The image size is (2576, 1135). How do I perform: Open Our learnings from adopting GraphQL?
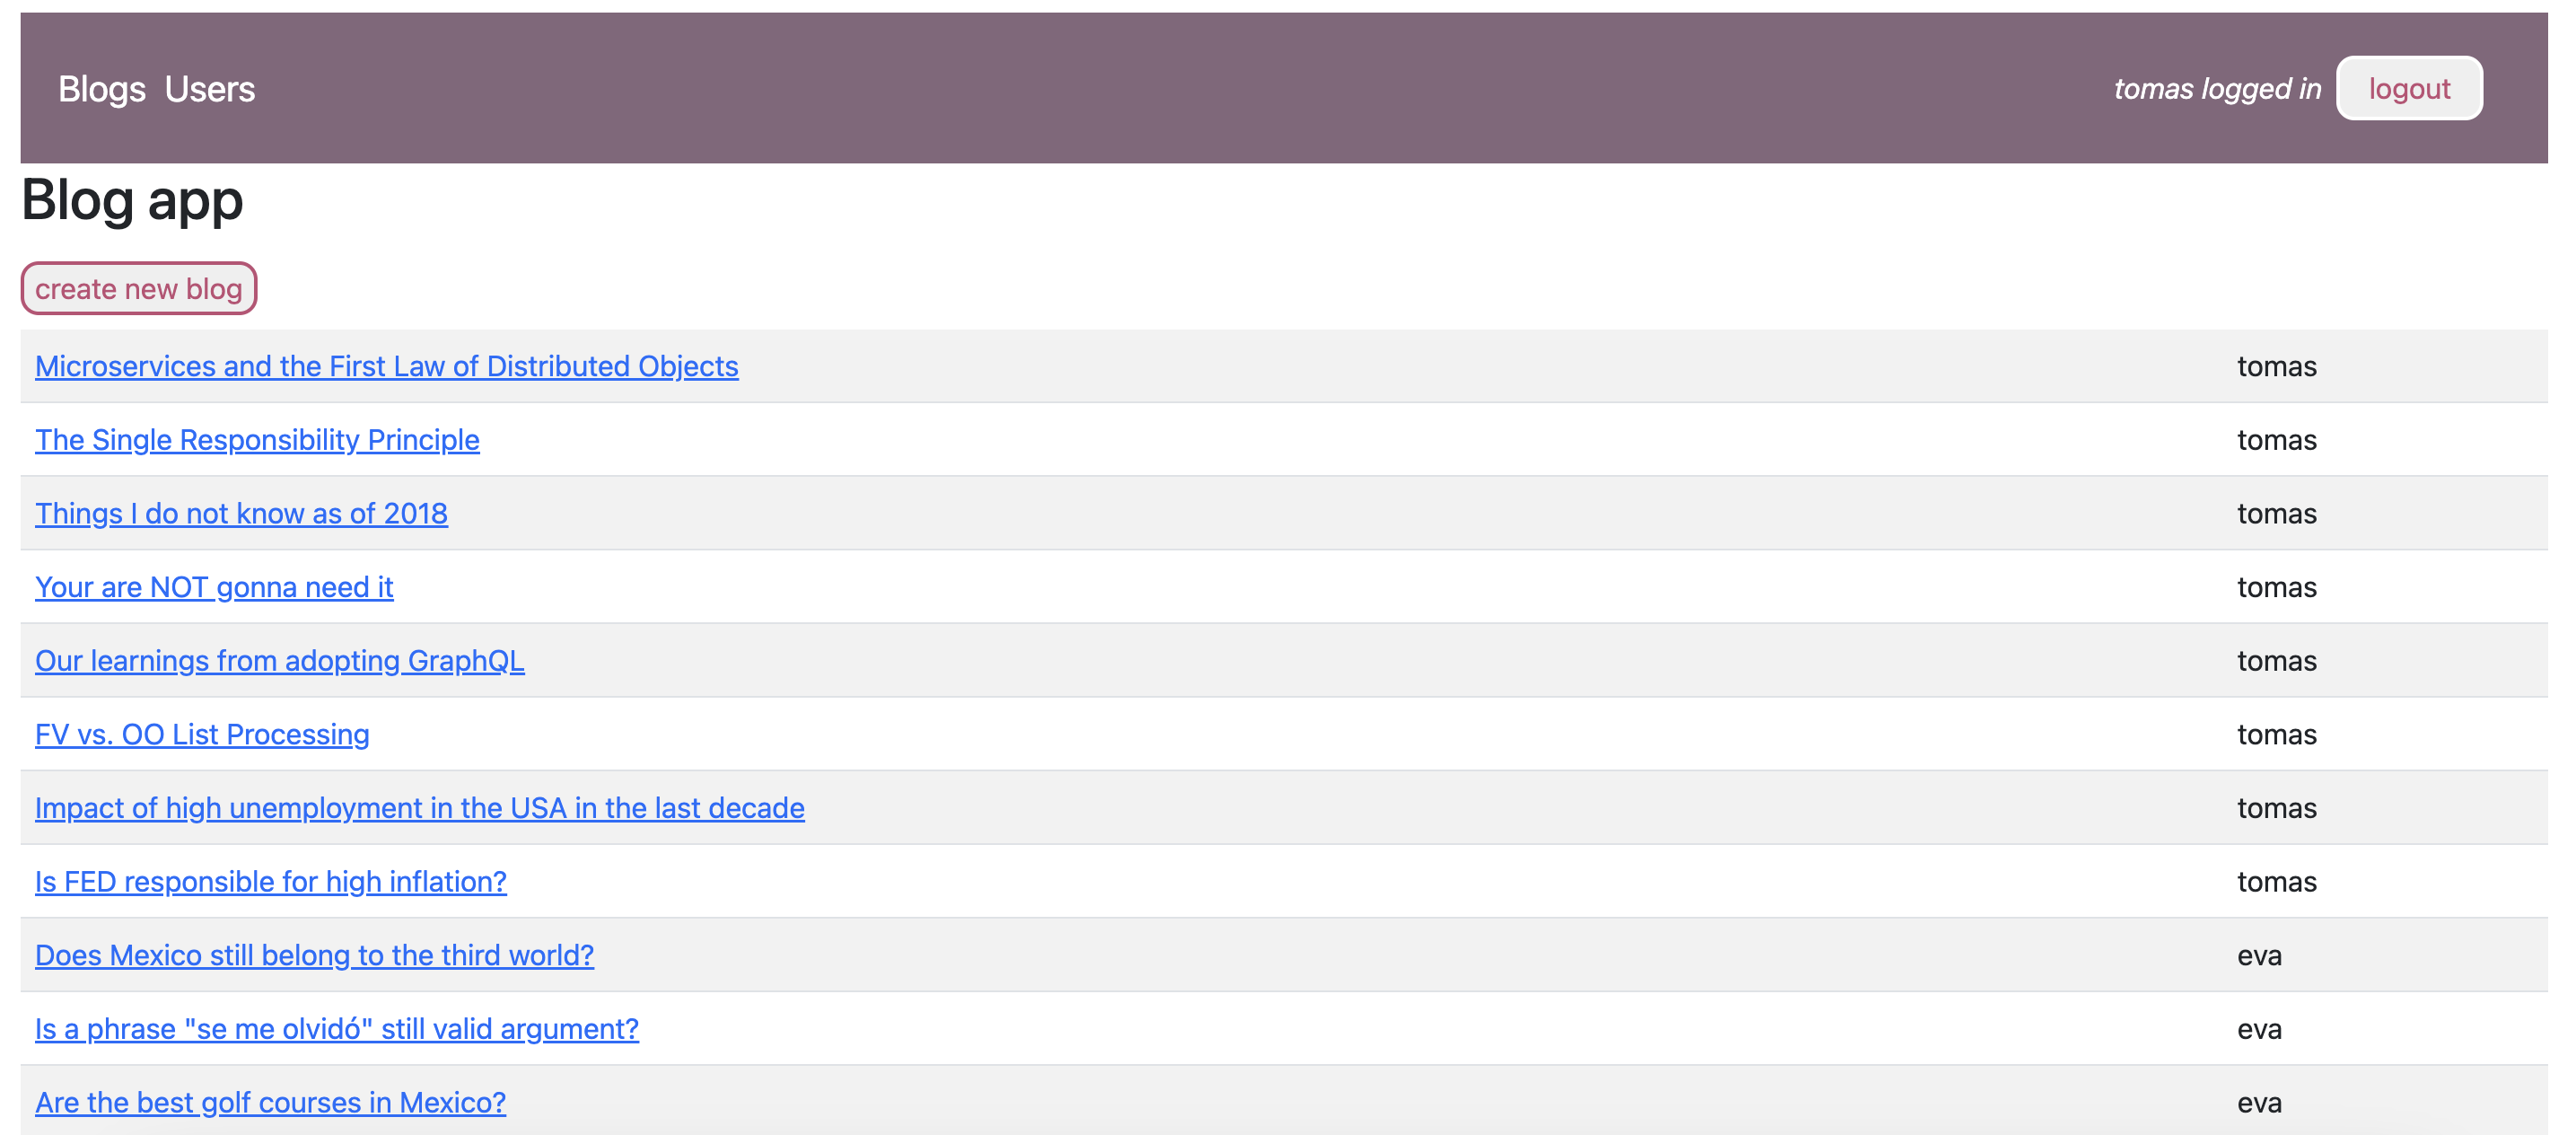[280, 661]
